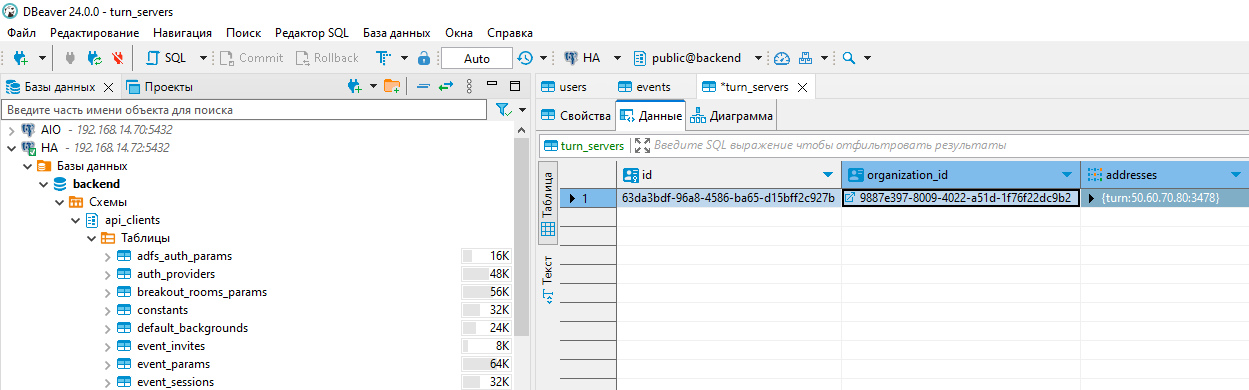Select the auth_providers table in tree

click(176, 274)
